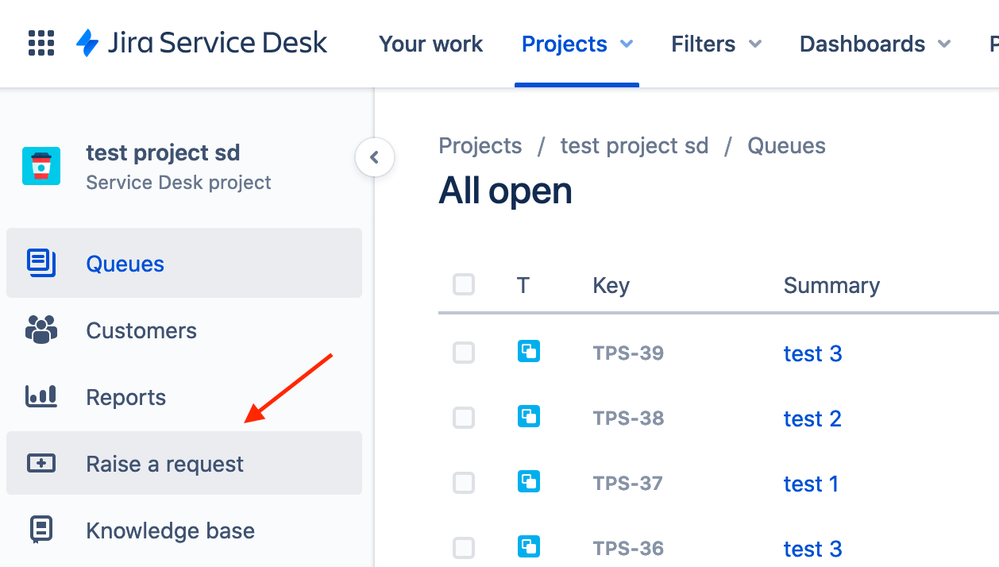The height and width of the screenshot is (567, 999).
Task: Click the Knowledge base icon
Action: coord(41,529)
